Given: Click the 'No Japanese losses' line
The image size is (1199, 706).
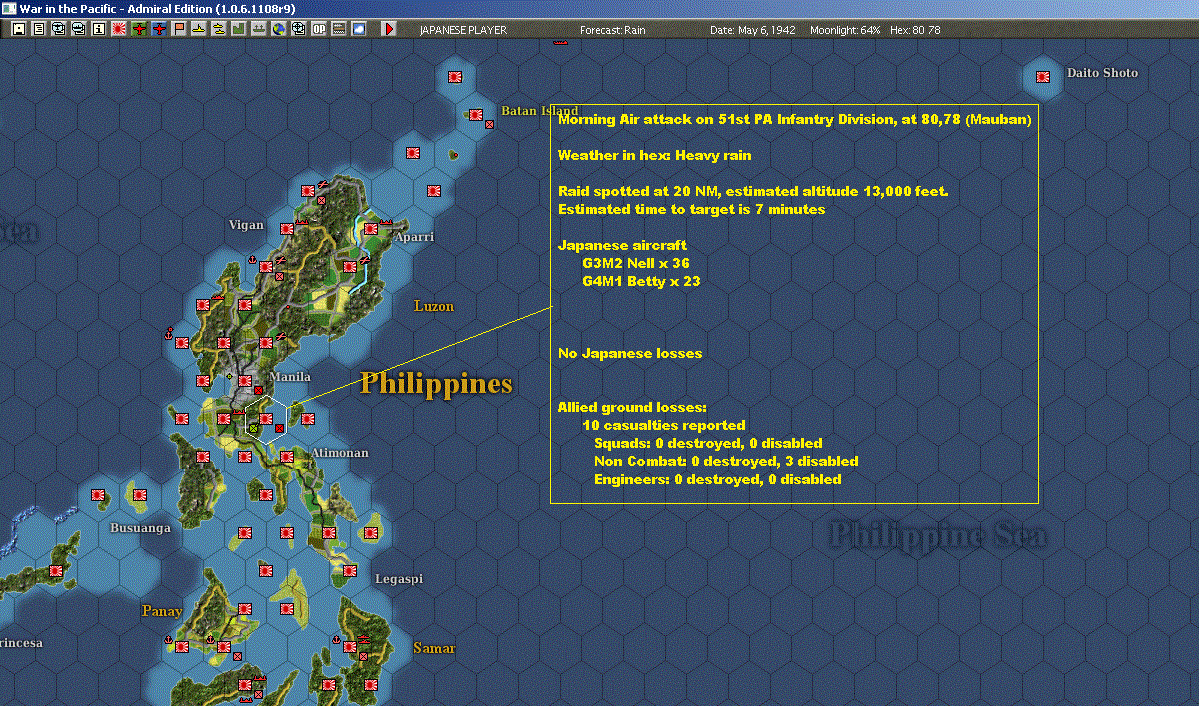Looking at the screenshot, I should coord(629,353).
